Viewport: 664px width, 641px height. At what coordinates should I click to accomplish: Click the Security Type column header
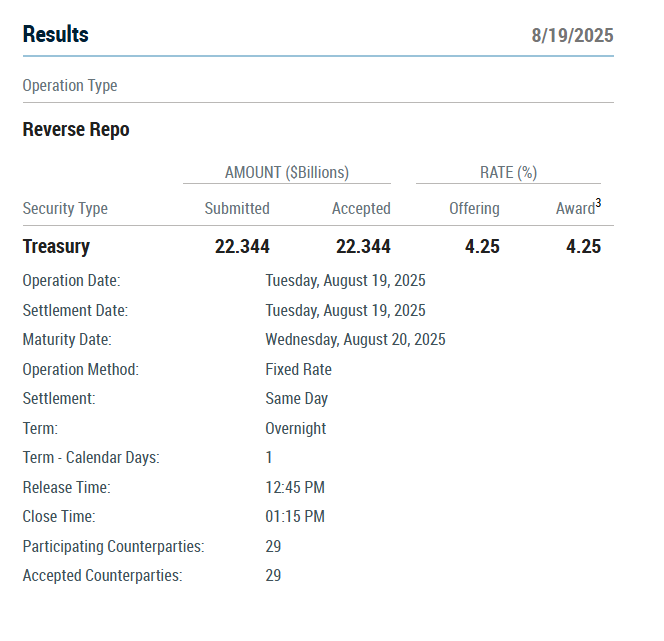click(65, 209)
